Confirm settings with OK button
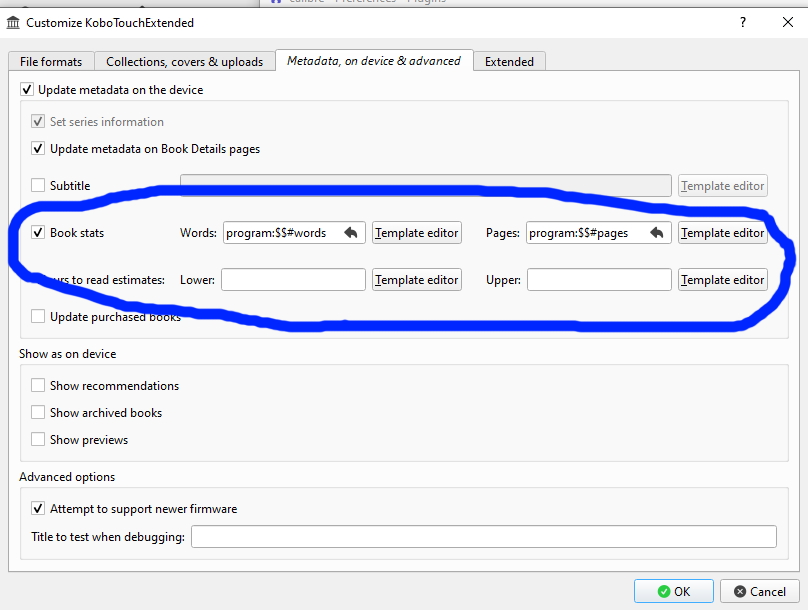 click(674, 591)
